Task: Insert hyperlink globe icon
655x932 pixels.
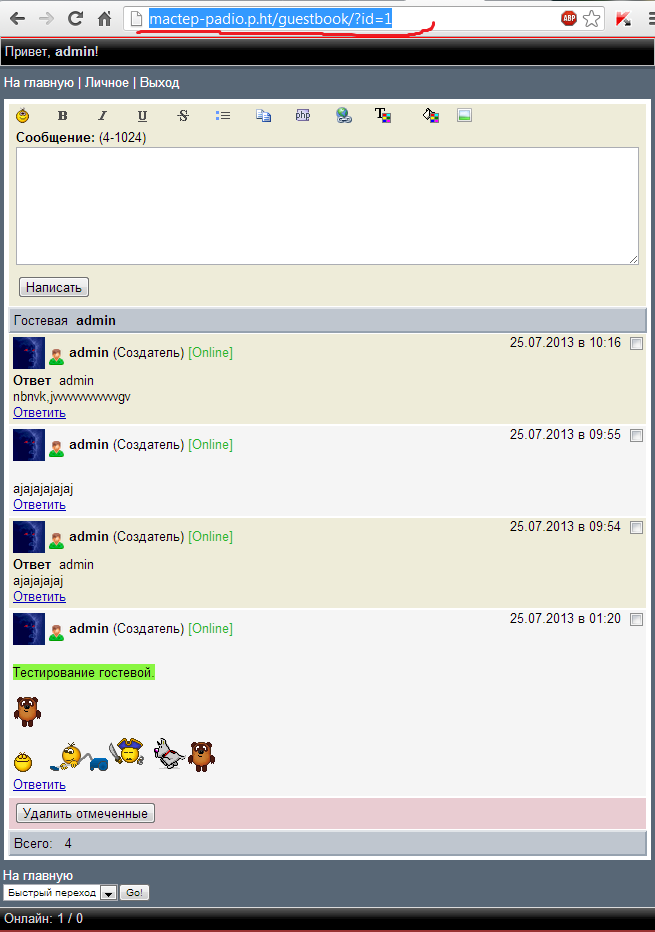Action: point(344,115)
